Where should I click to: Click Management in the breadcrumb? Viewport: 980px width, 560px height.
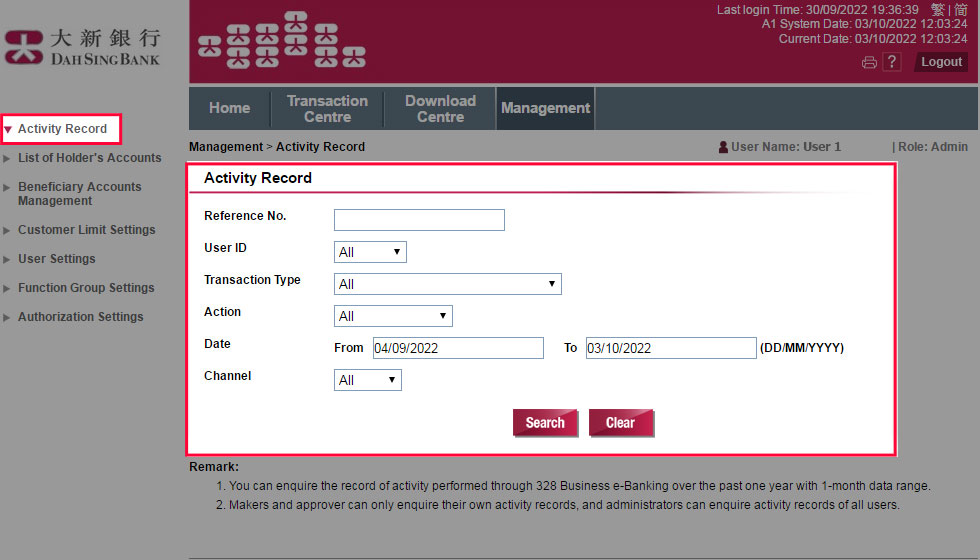pos(226,147)
